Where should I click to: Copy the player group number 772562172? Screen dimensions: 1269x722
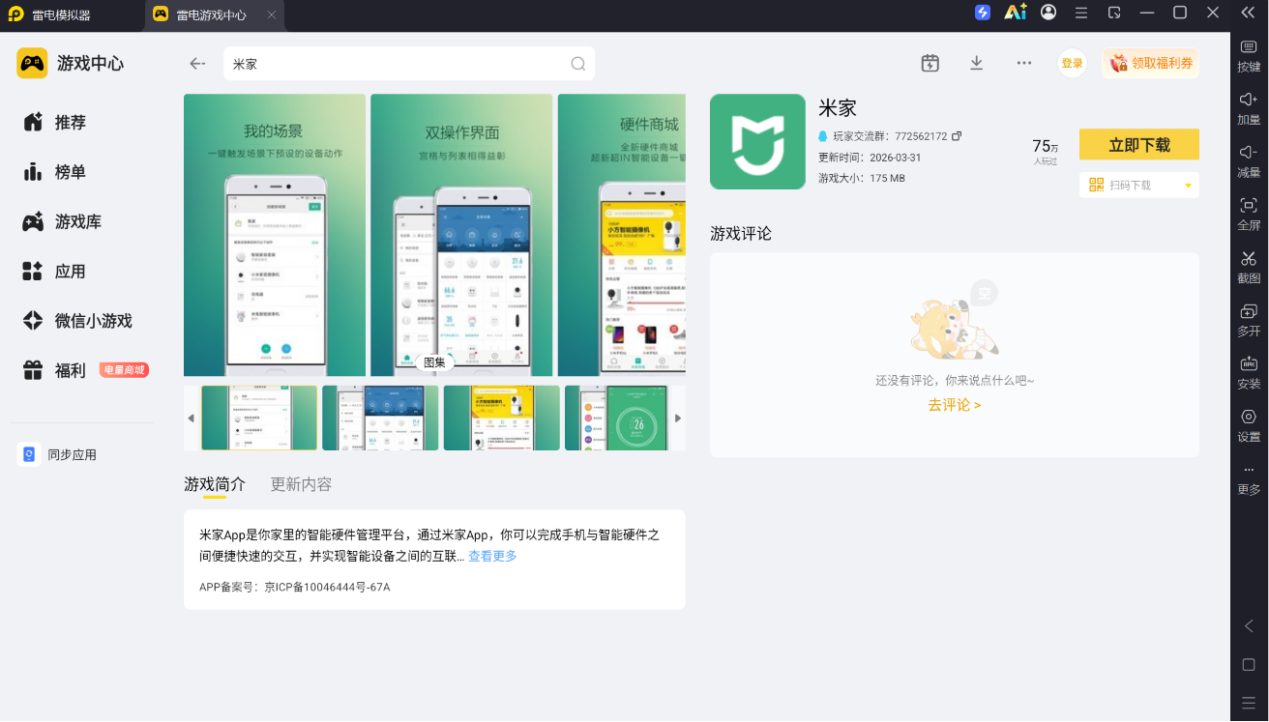pos(956,136)
